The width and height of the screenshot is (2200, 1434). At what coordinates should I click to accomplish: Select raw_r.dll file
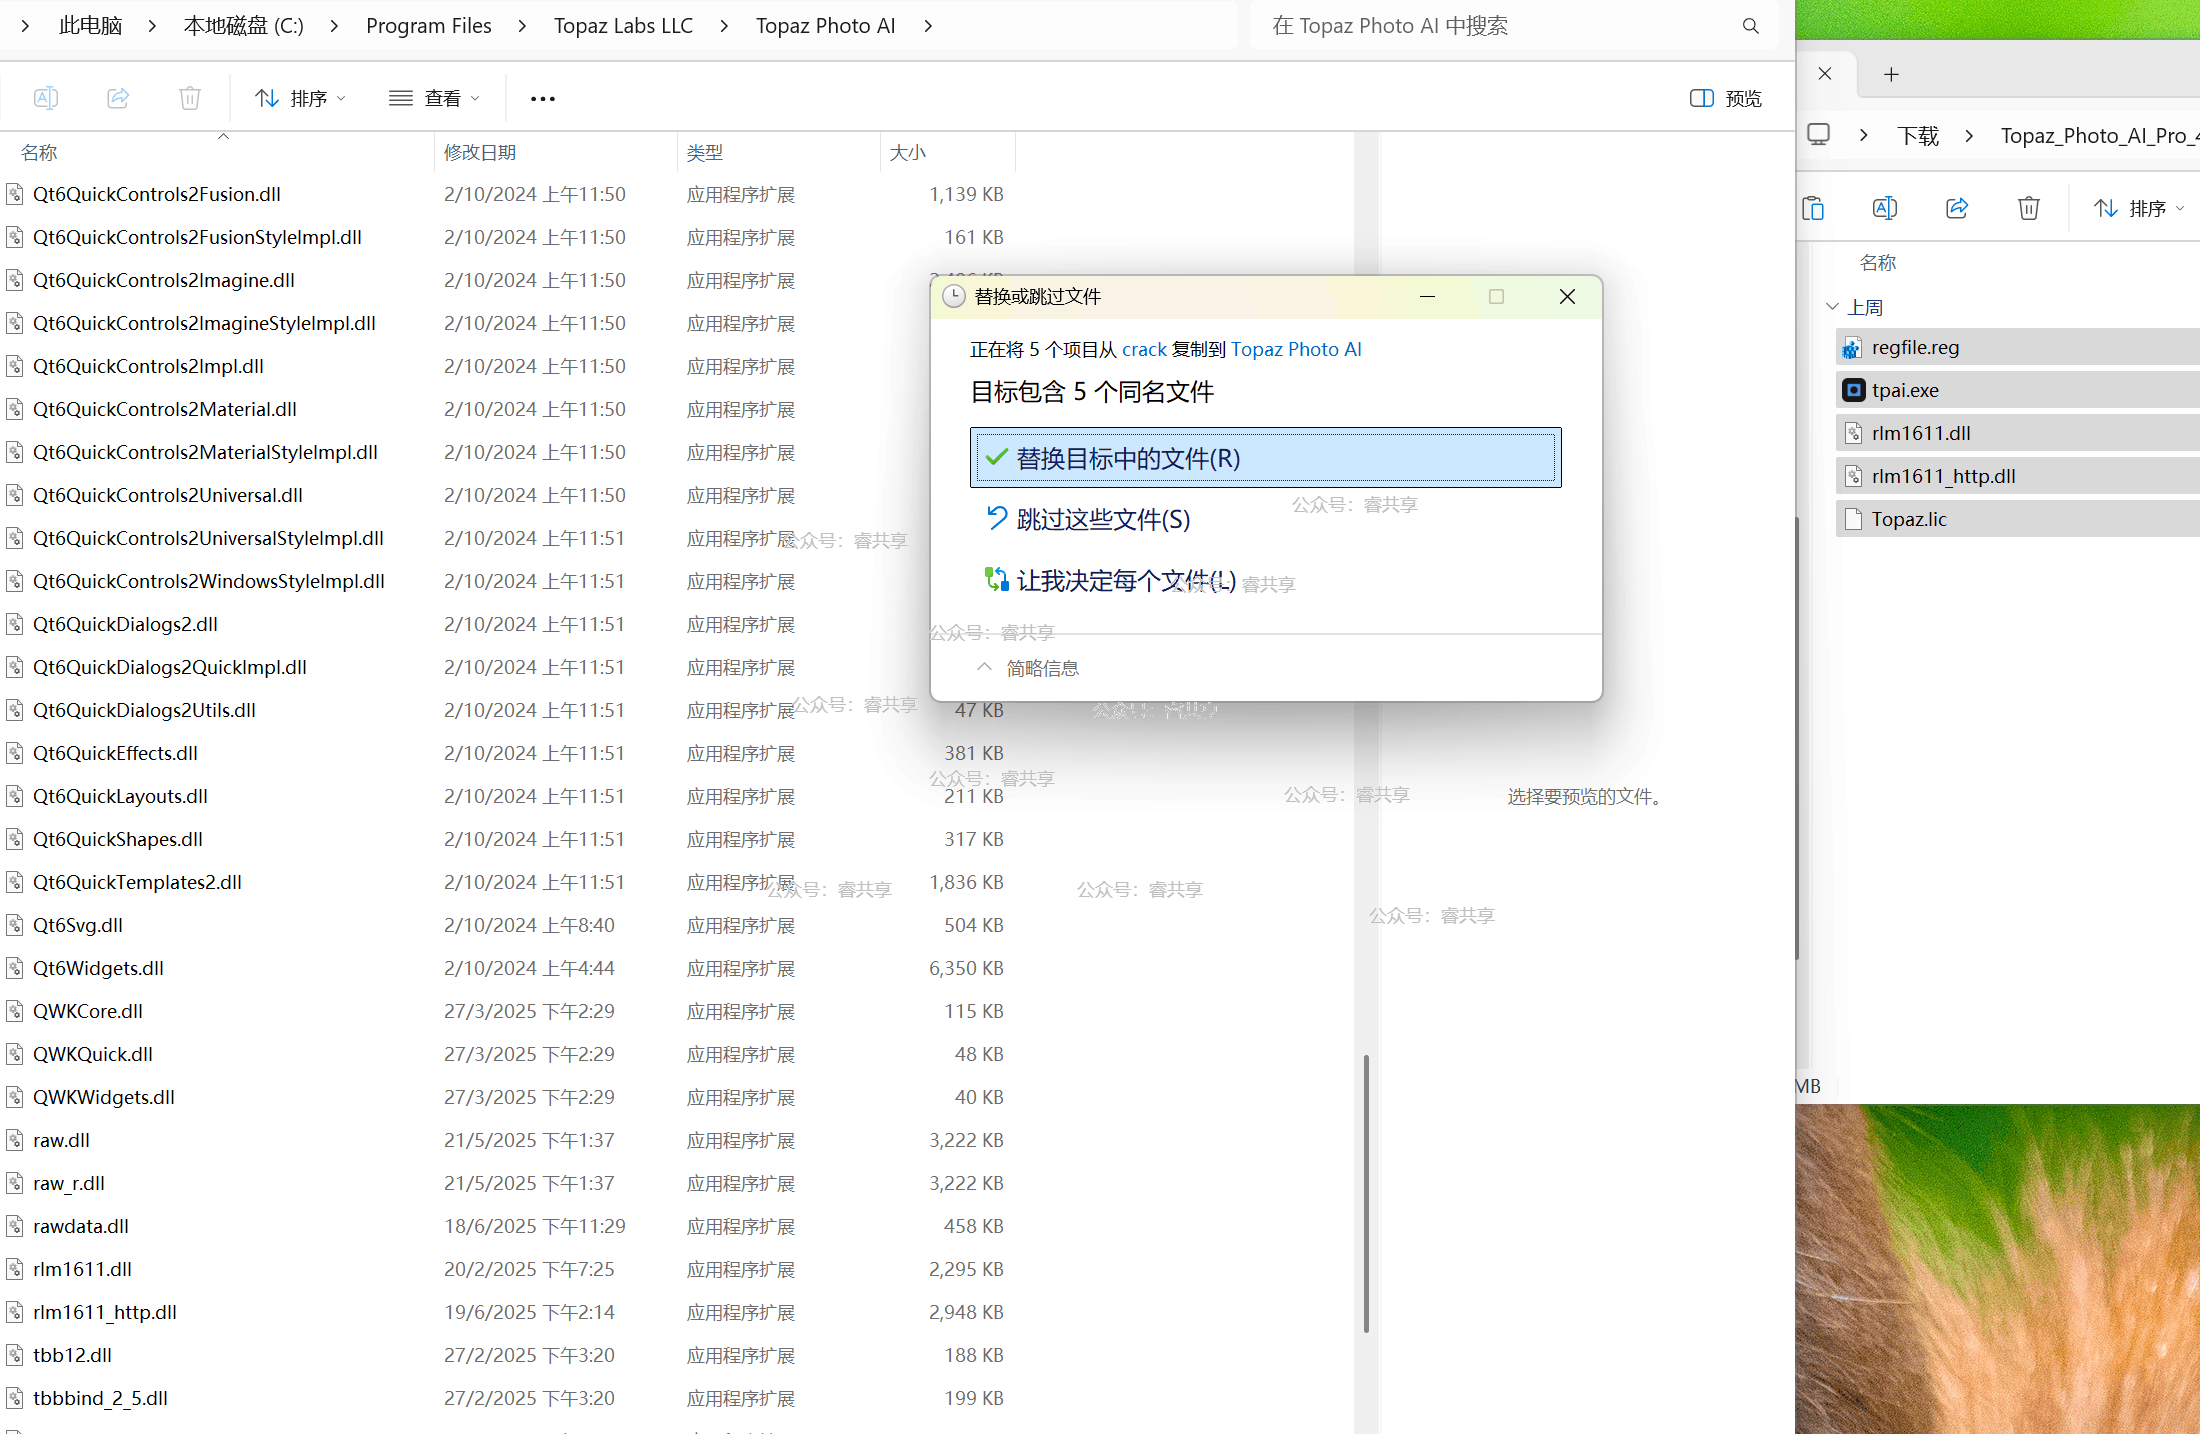pos(69,1183)
